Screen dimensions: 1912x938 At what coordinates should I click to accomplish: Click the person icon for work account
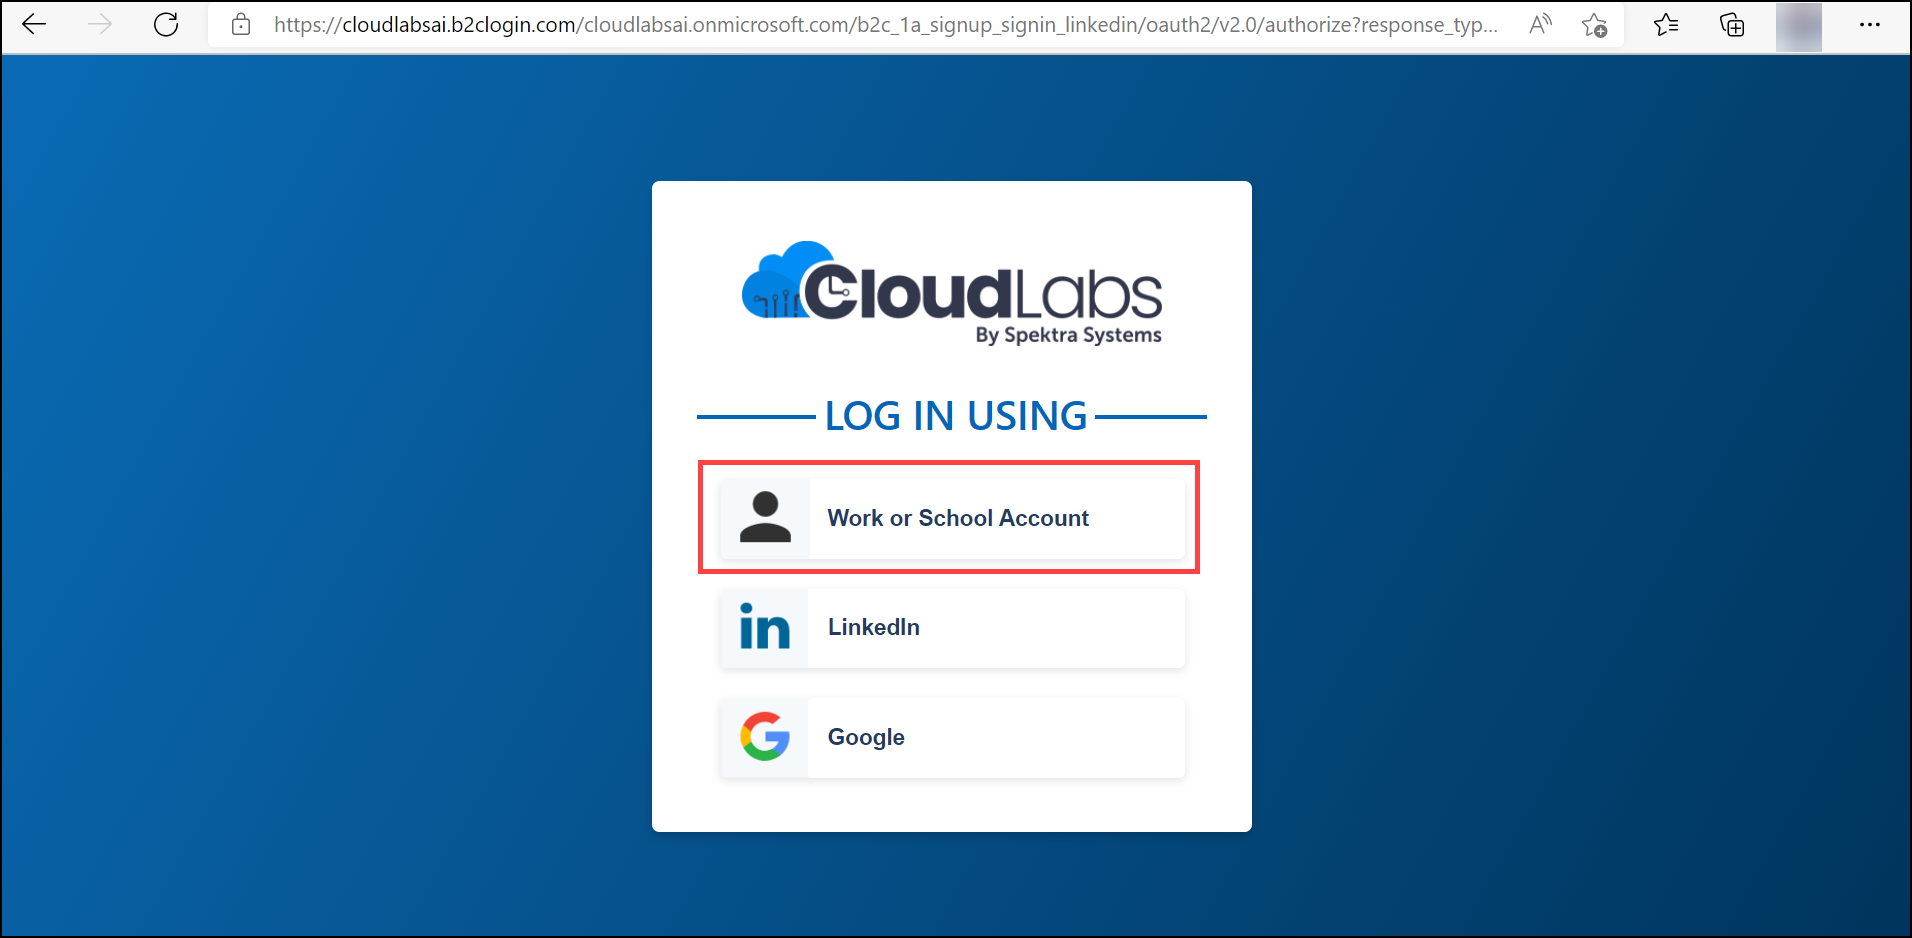[765, 518]
